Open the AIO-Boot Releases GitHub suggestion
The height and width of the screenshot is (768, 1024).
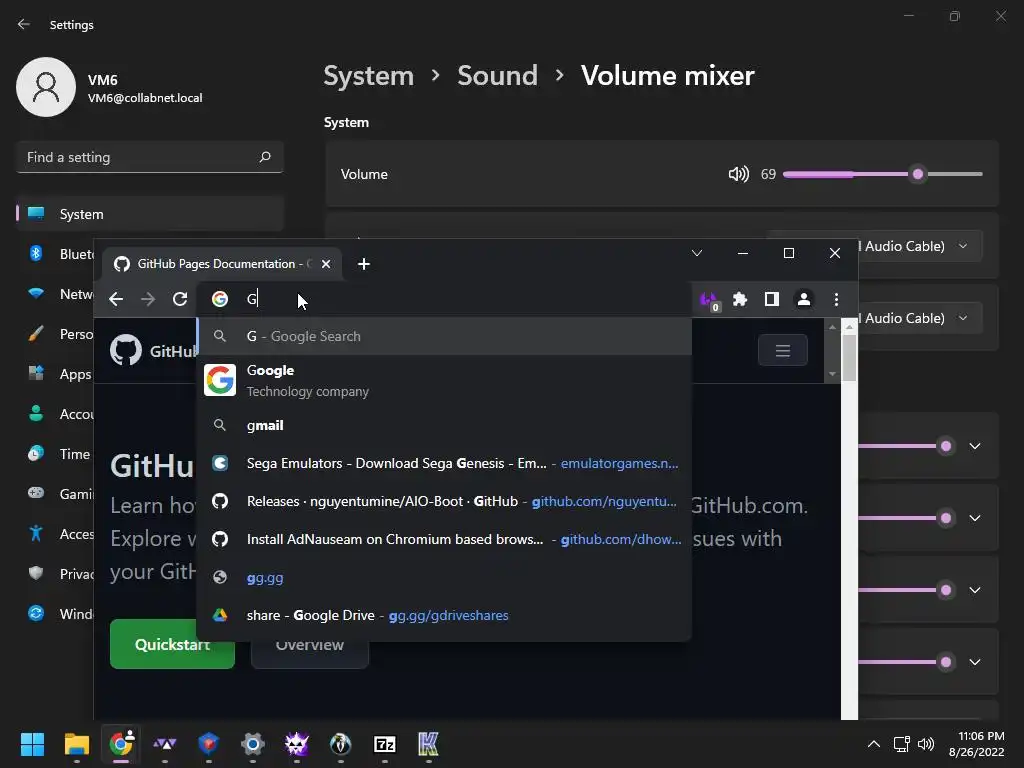445,501
